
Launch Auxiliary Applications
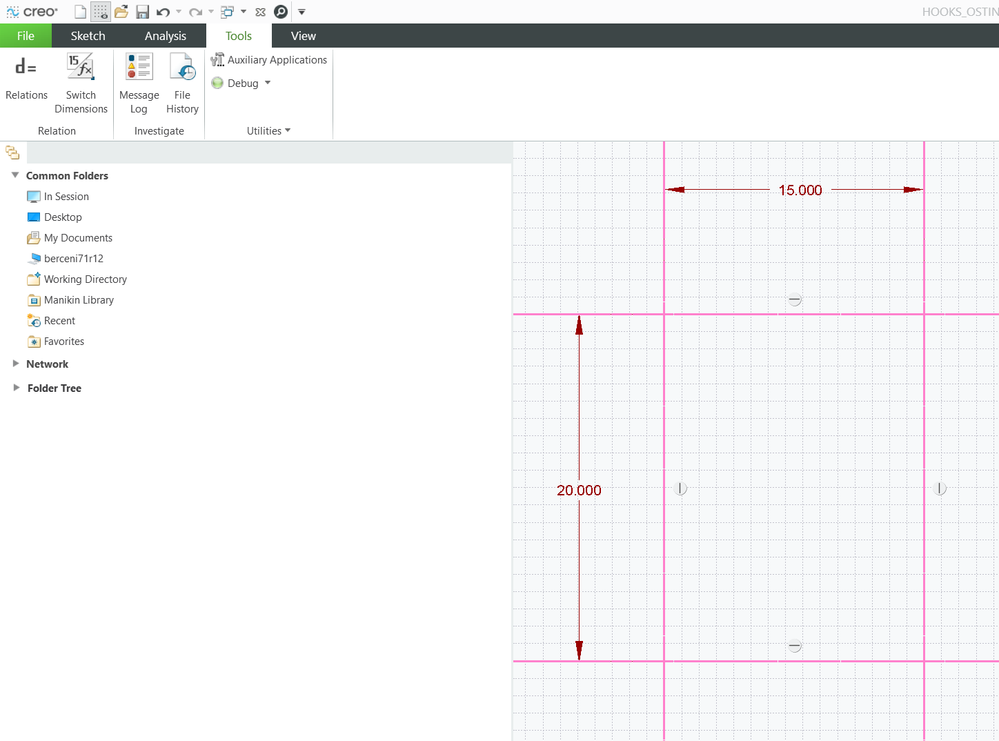tap(269, 60)
